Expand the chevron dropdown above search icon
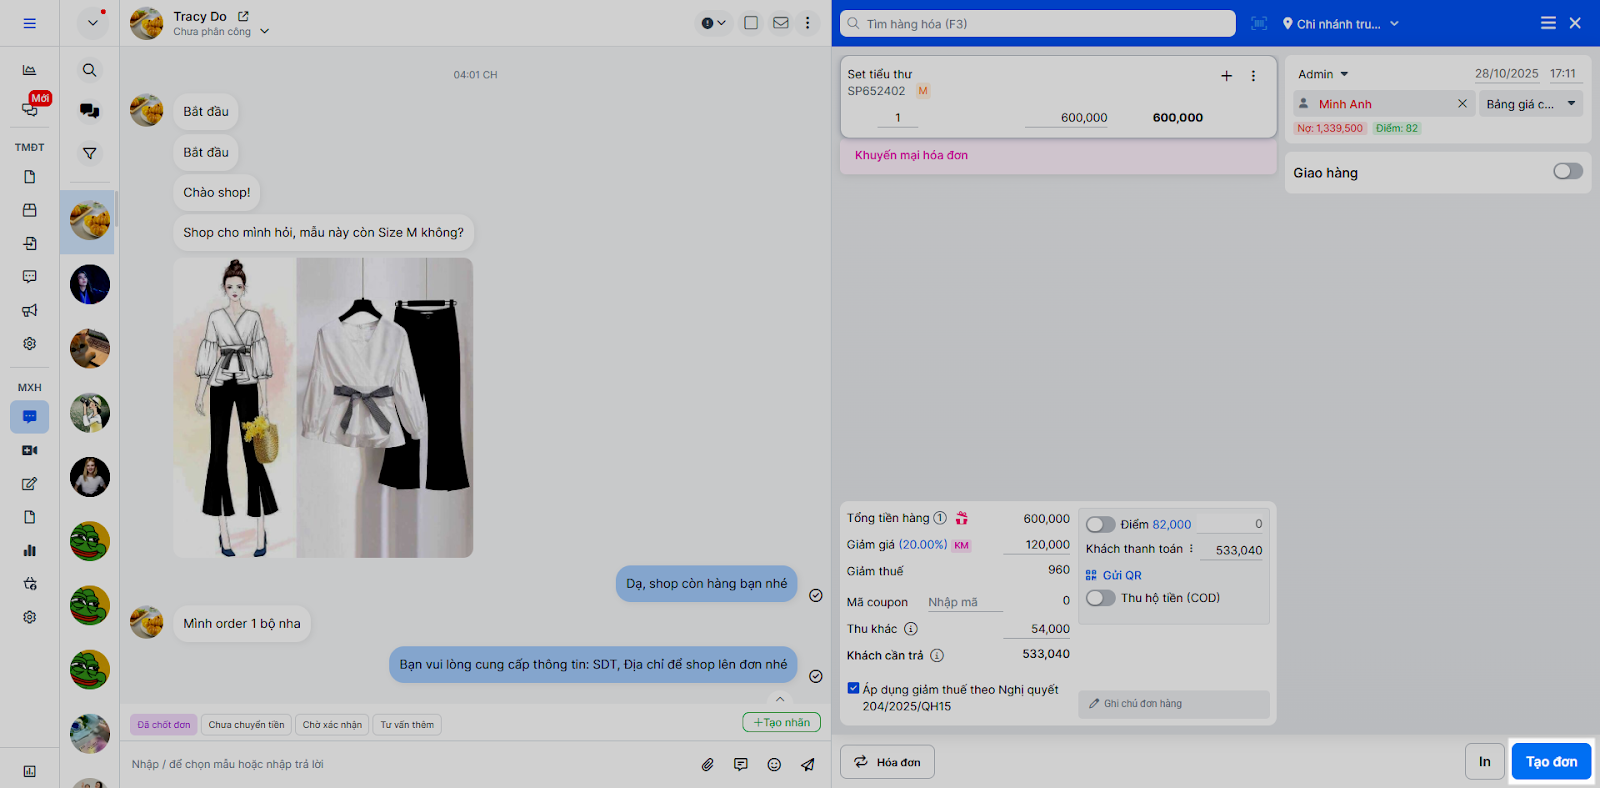 [92, 22]
